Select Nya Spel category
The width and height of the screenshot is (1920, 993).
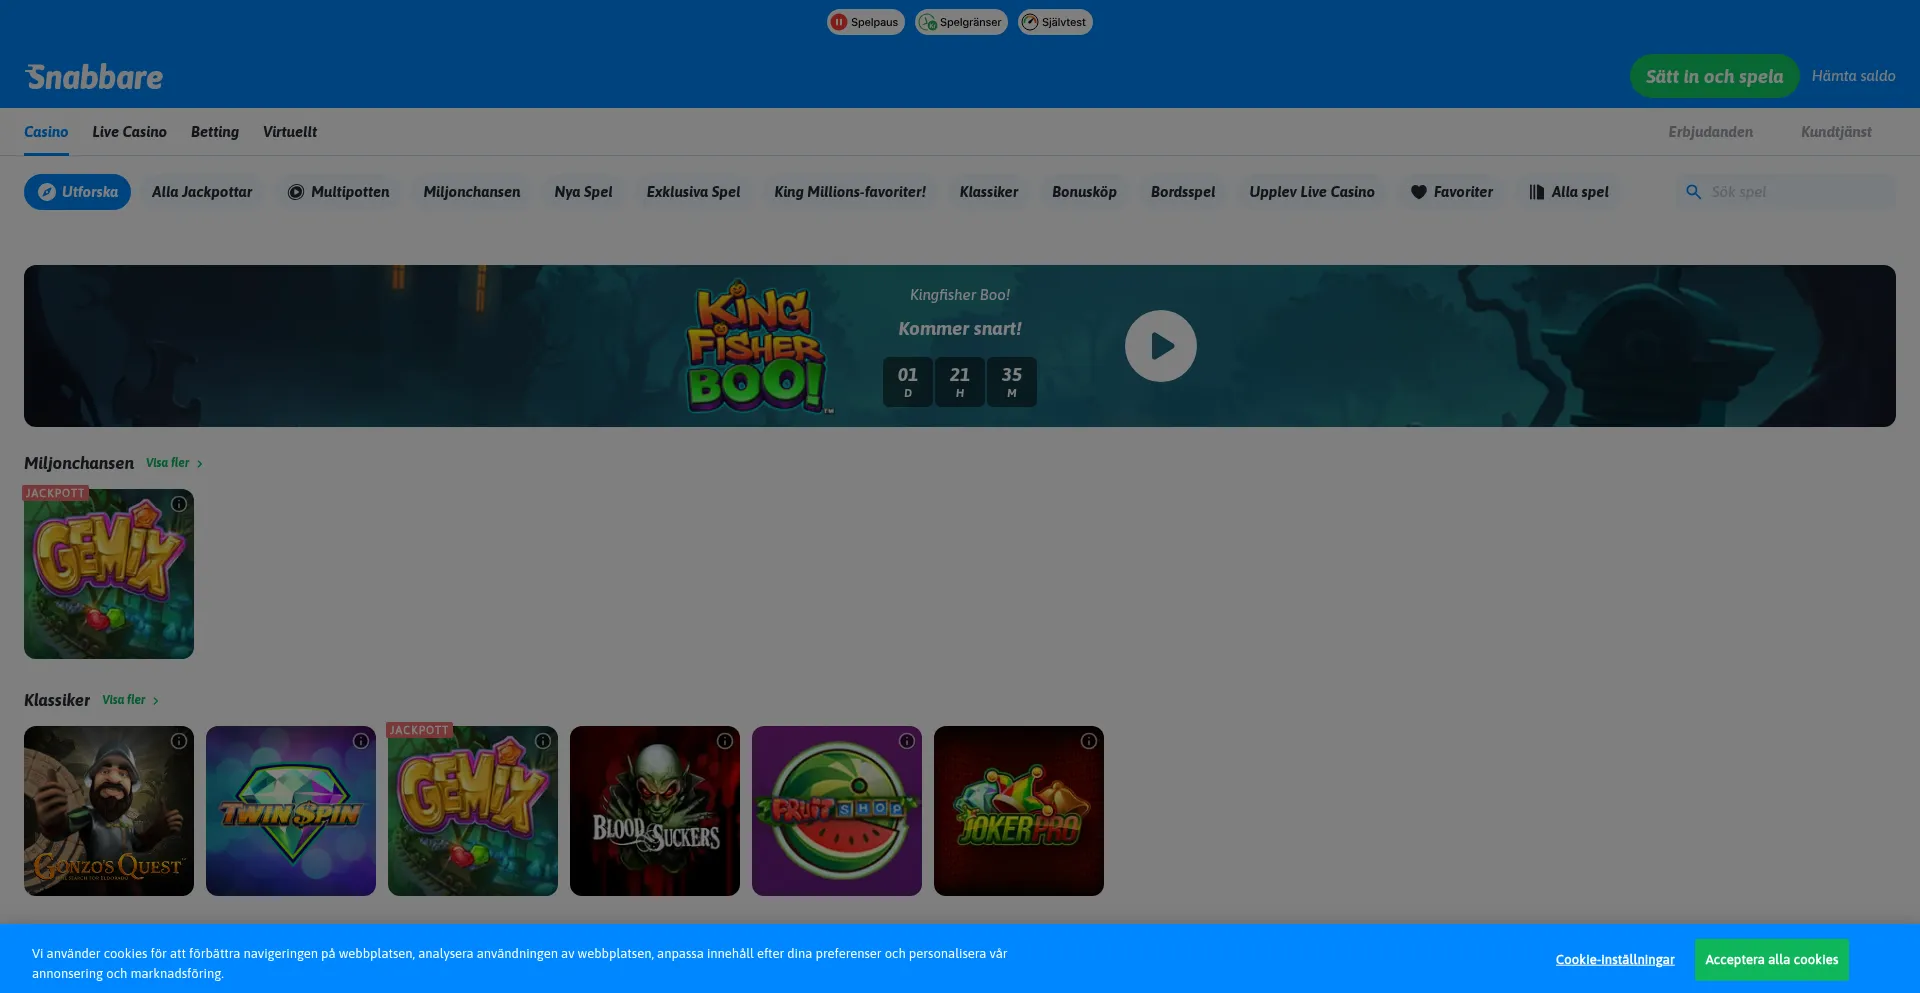[x=583, y=192]
